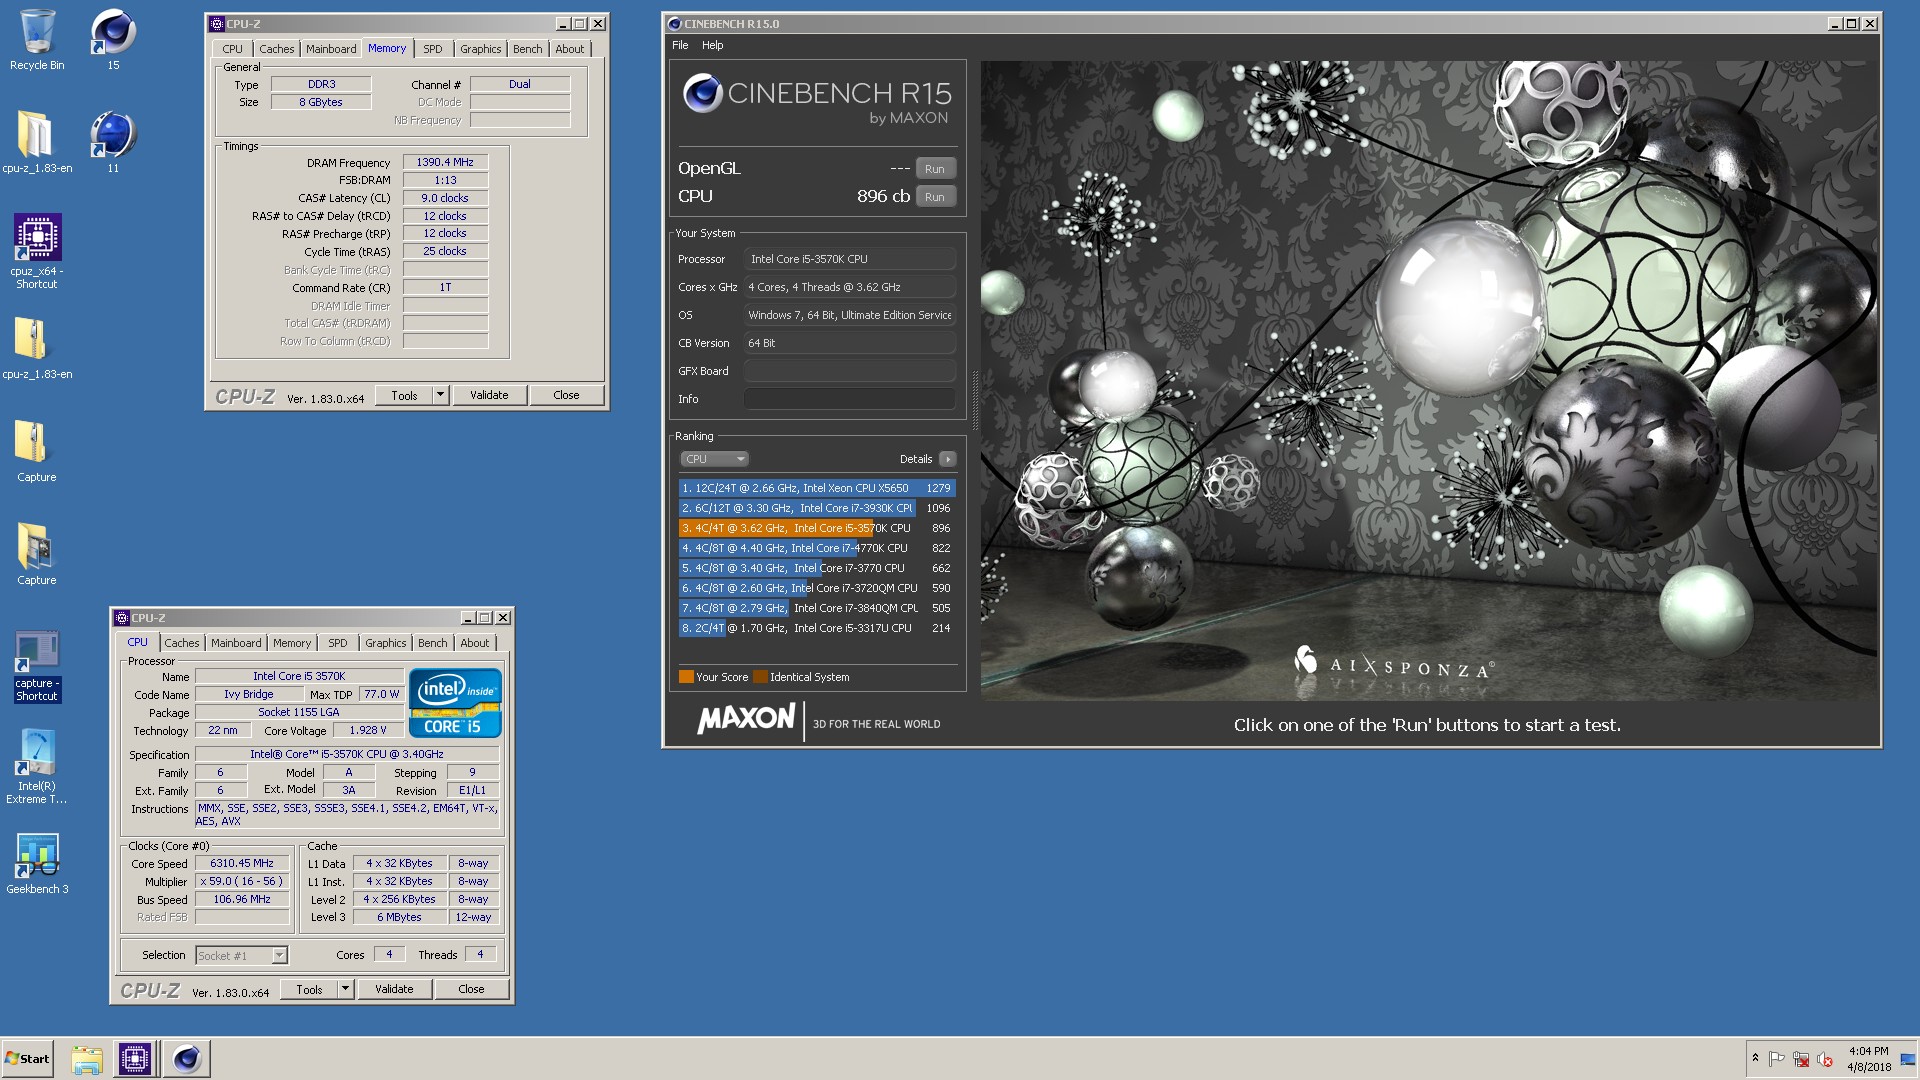This screenshot has width=1920, height=1080.
Task: Open the cpuz_x64 Shortcut desktop icon
Action: click(37, 251)
